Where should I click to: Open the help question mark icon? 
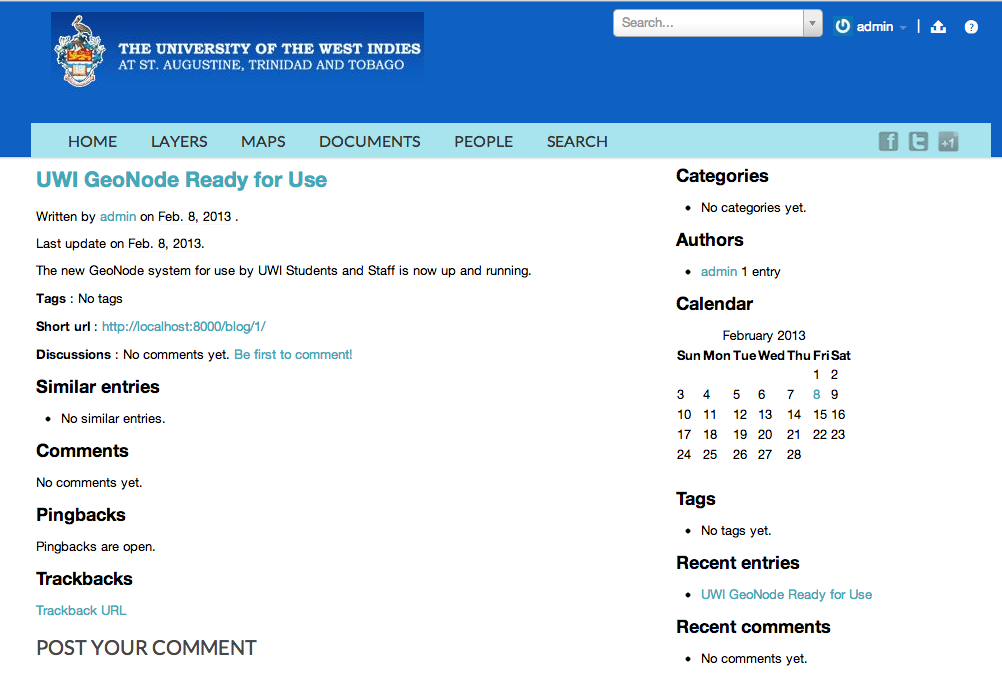[971, 27]
